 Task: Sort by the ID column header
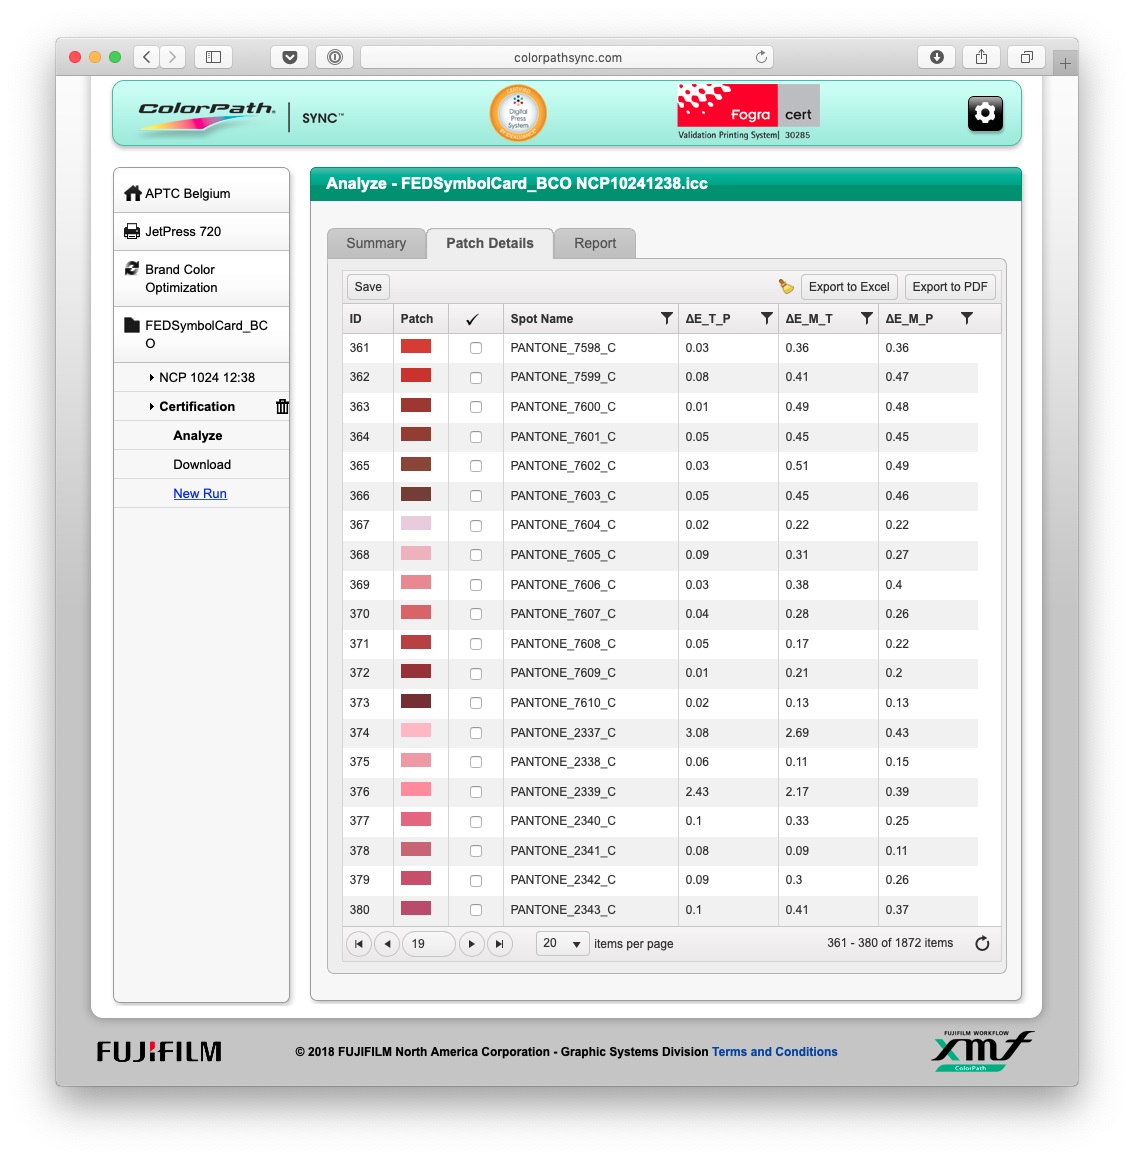tap(368, 318)
